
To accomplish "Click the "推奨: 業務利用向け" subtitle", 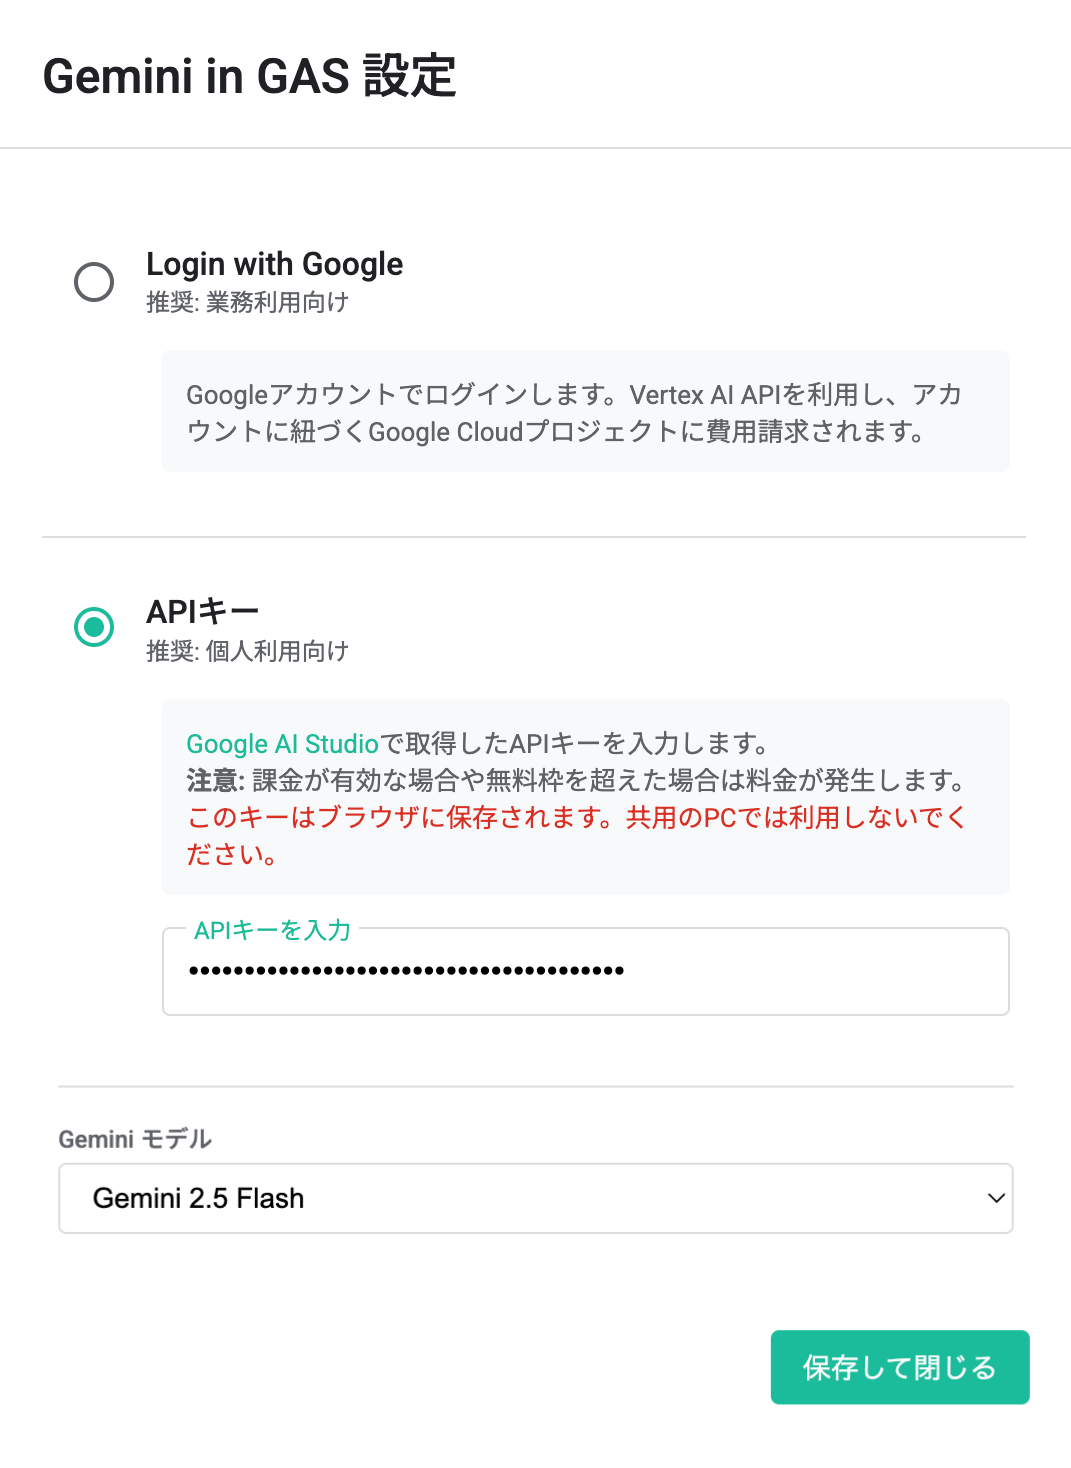I will click(247, 302).
